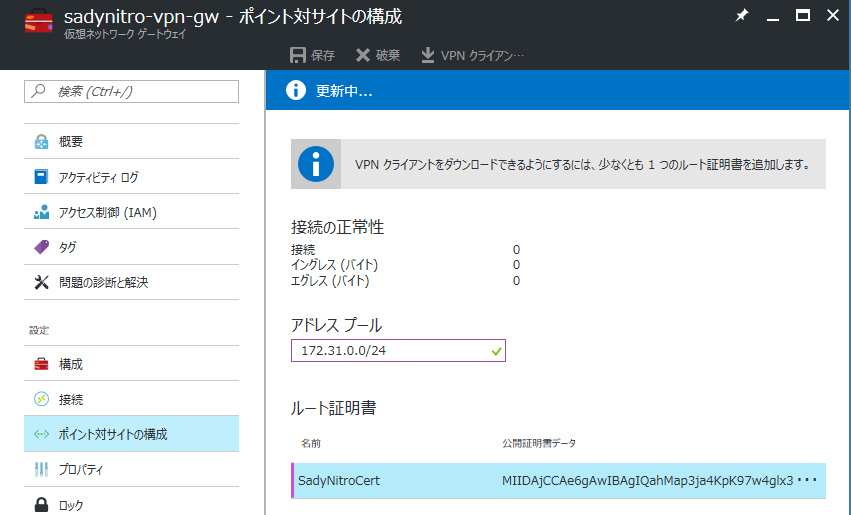Open the ellipsis menu for SadyNitroCert row
This screenshot has height=515, width=851.
pyautogui.click(x=807, y=480)
